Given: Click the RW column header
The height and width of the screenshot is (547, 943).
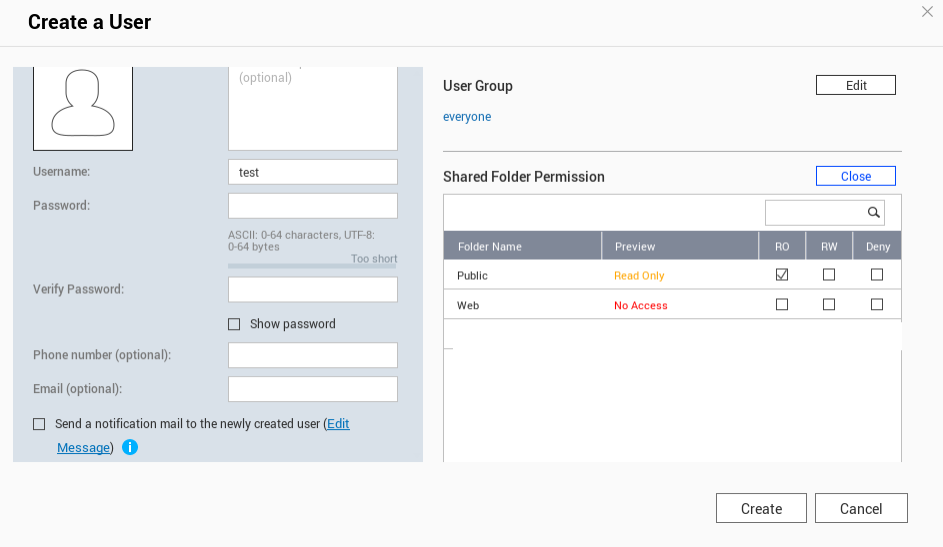Looking at the screenshot, I should pyautogui.click(x=829, y=246).
